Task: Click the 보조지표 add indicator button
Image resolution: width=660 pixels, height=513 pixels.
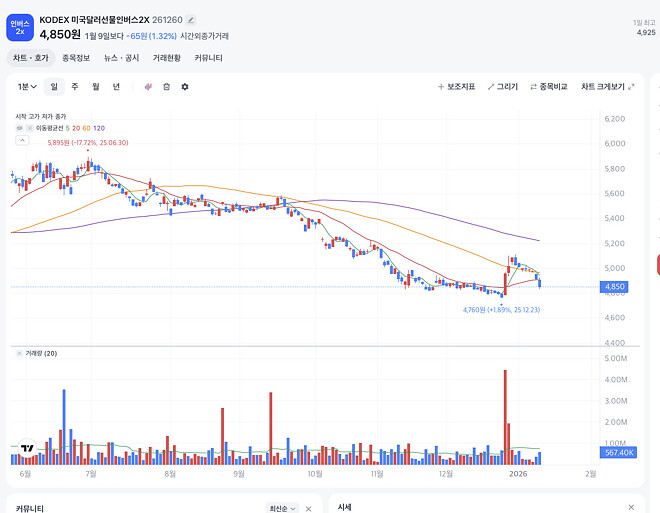Action: coord(456,87)
